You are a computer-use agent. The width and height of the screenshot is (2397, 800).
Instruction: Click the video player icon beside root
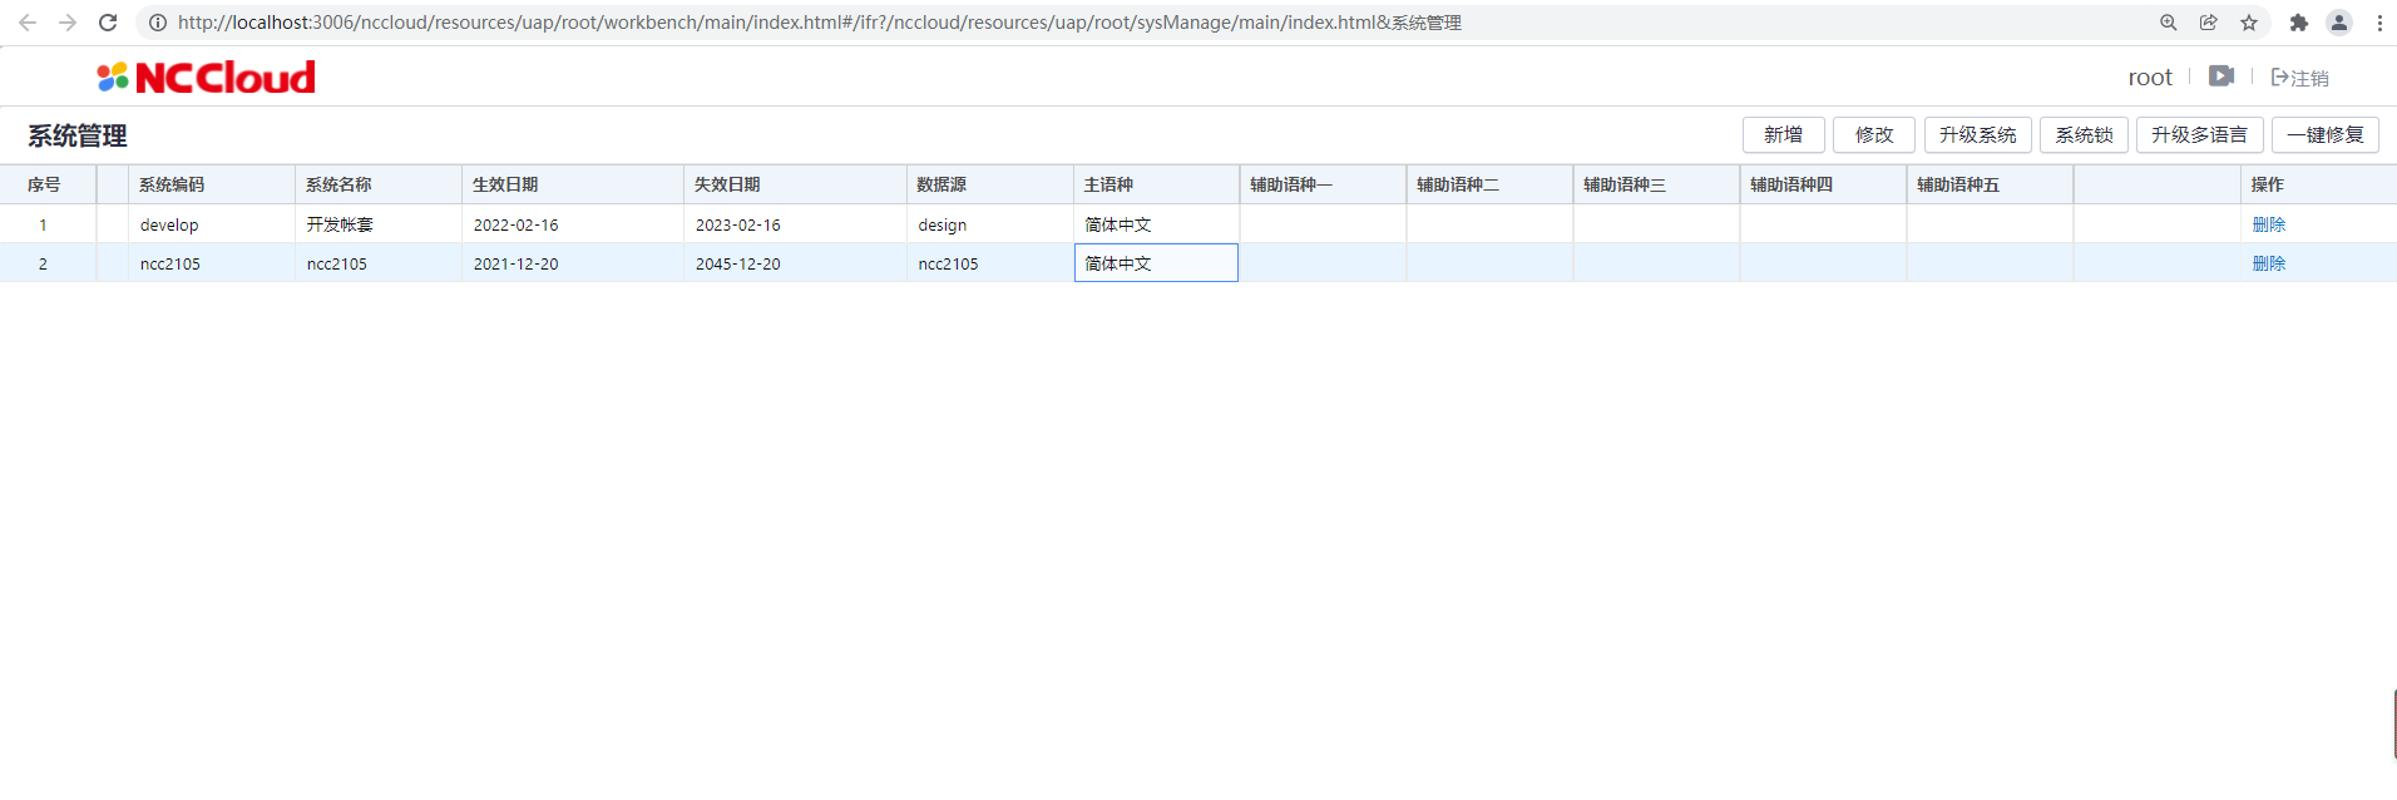(x=2221, y=76)
